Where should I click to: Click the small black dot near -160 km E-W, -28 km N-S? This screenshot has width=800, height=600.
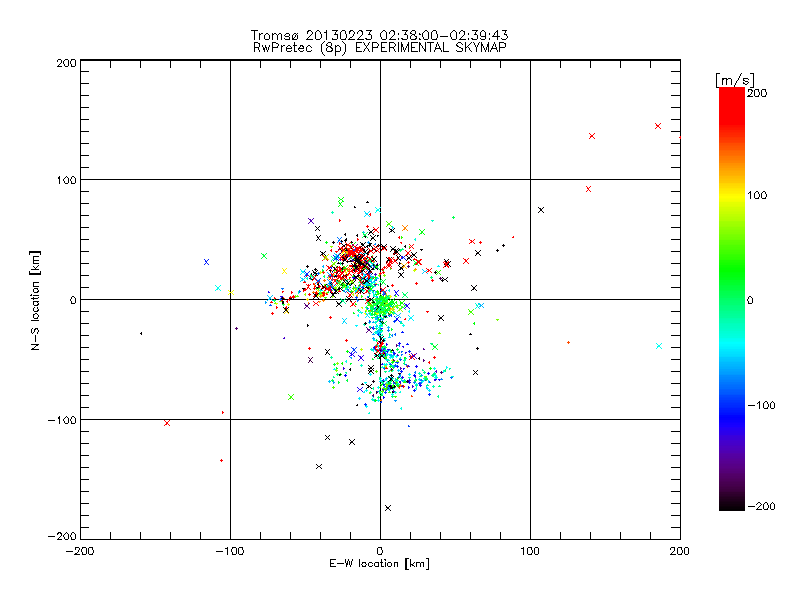point(141,333)
